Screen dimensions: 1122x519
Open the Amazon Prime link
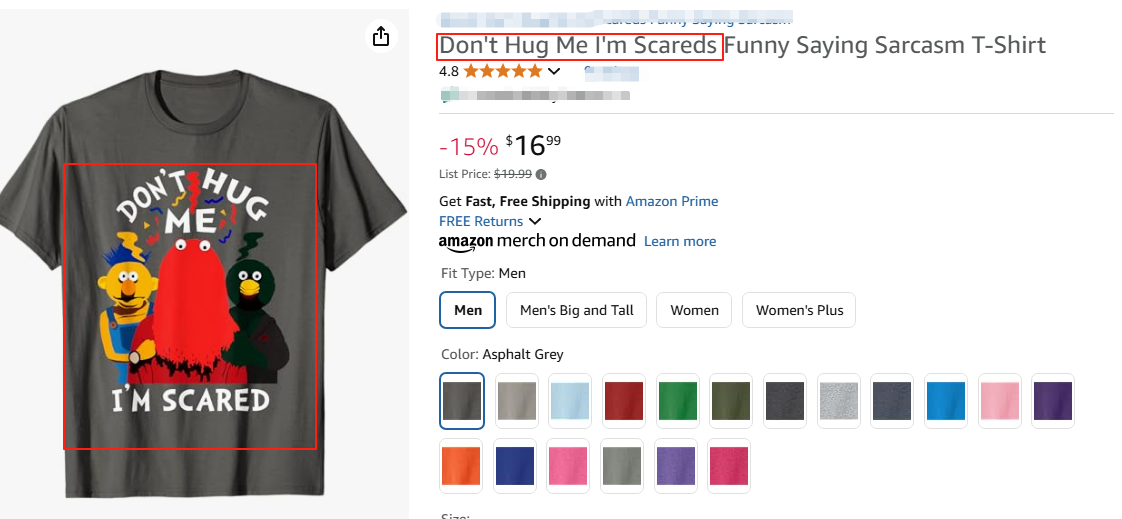pyautogui.click(x=672, y=201)
